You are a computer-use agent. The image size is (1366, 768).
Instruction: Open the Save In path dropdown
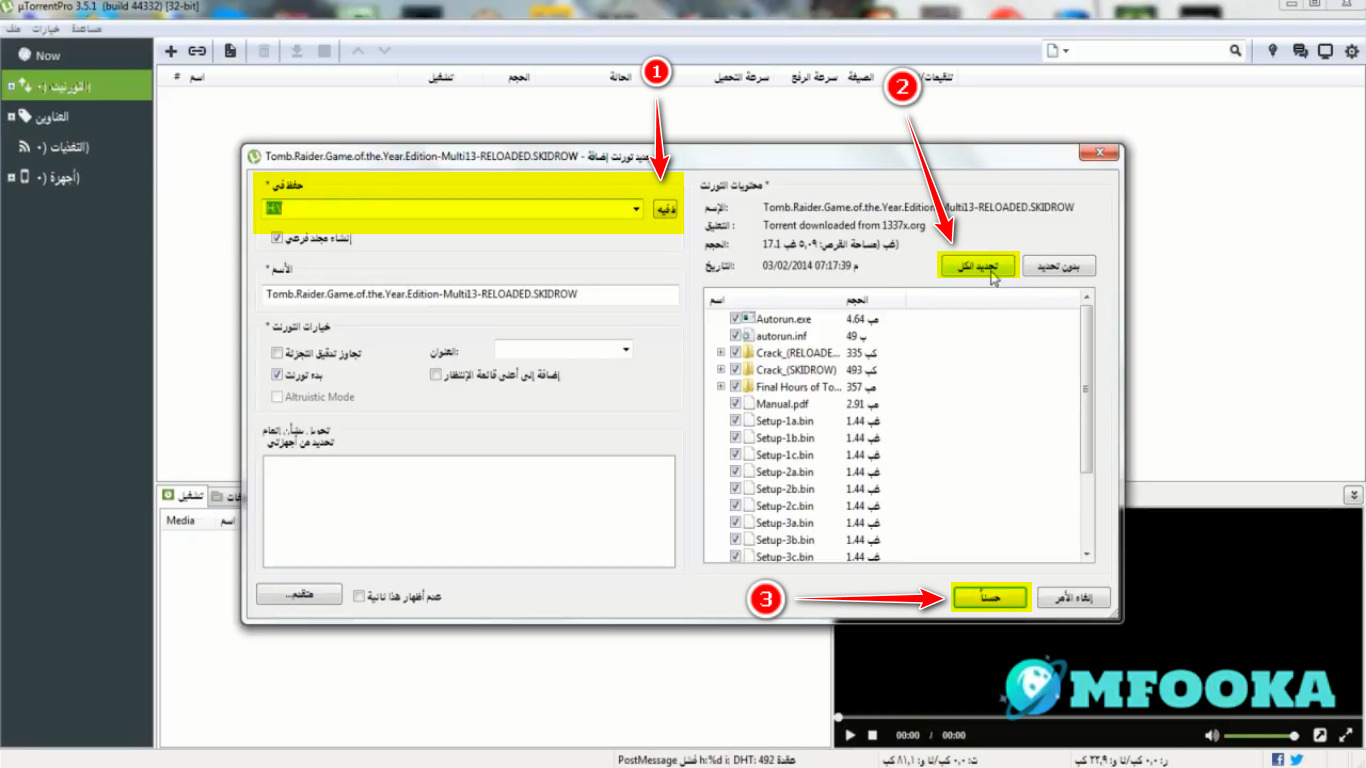point(636,209)
